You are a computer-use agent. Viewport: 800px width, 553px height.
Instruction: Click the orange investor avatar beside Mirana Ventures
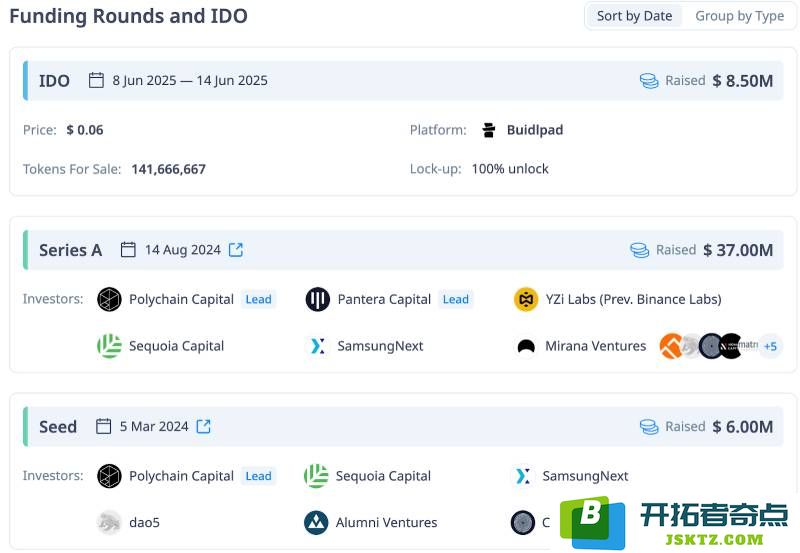(670, 346)
